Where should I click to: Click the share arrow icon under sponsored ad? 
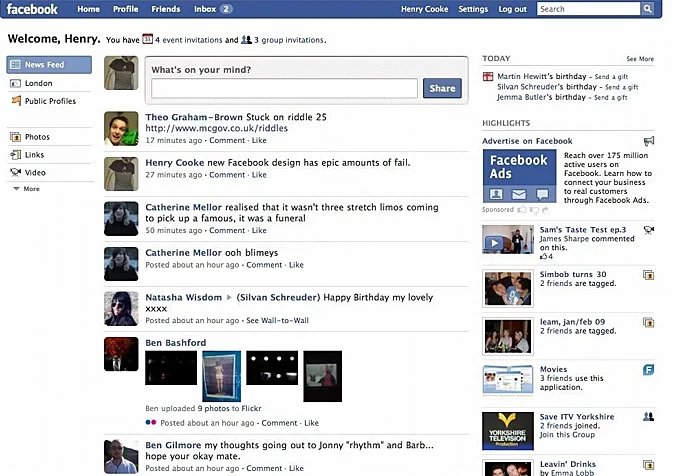[545, 210]
